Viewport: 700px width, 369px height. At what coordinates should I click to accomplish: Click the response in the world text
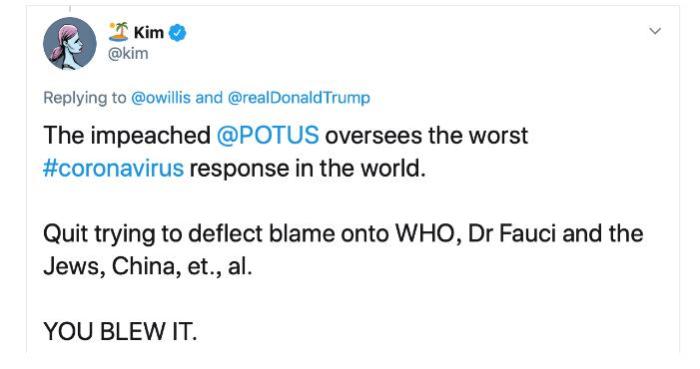pyautogui.click(x=308, y=169)
